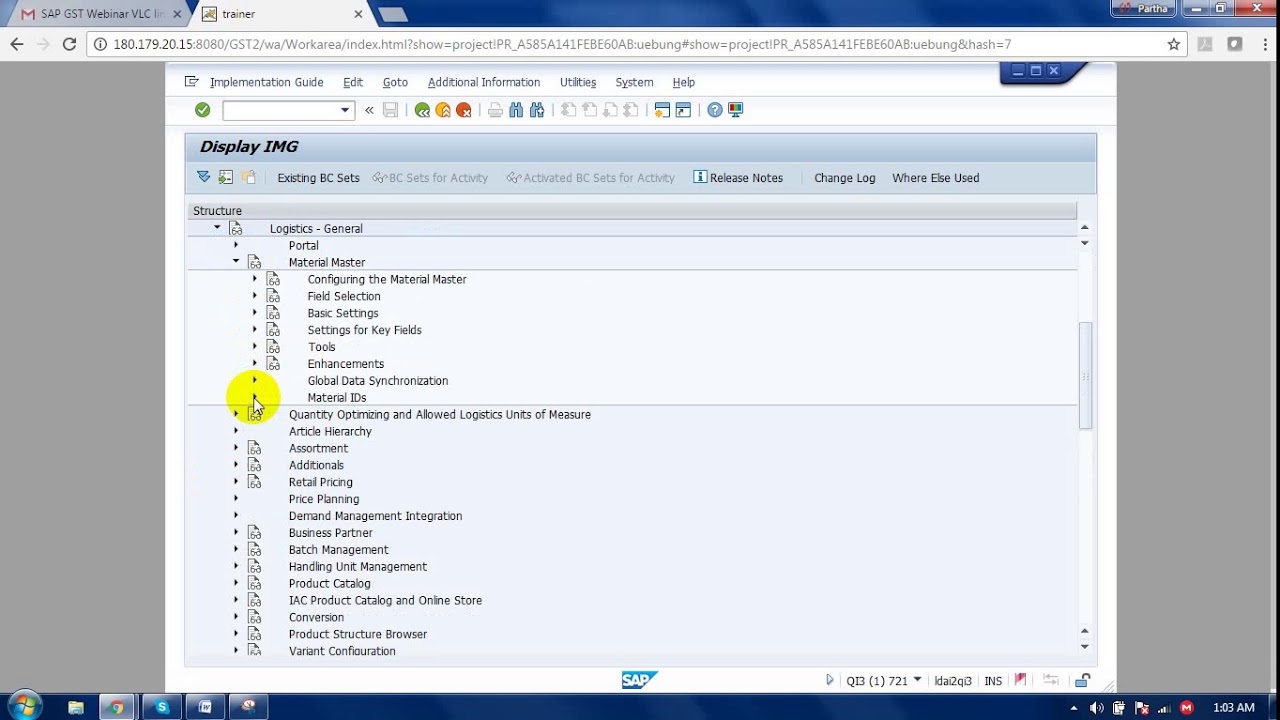
Task: Select the Material IDs tree item
Action: click(337, 397)
